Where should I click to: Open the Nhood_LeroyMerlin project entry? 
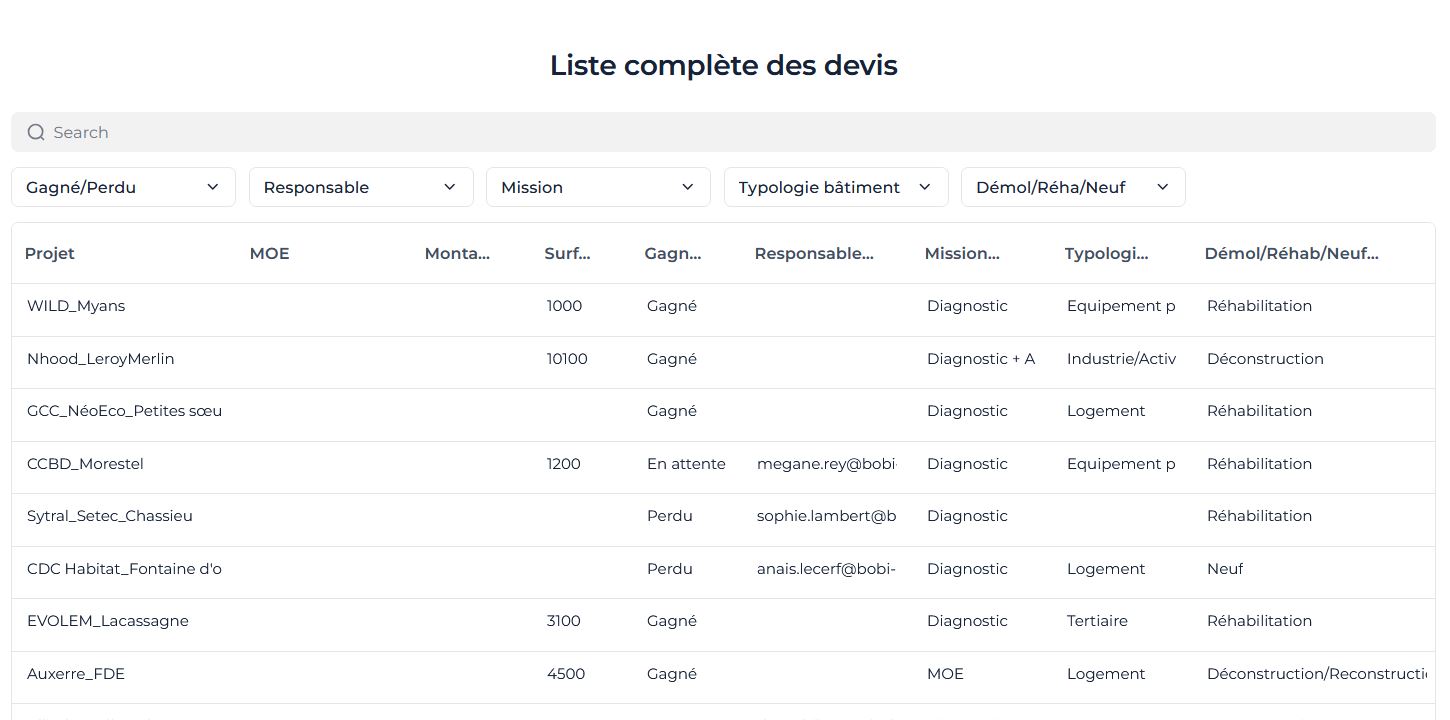[x=100, y=359]
